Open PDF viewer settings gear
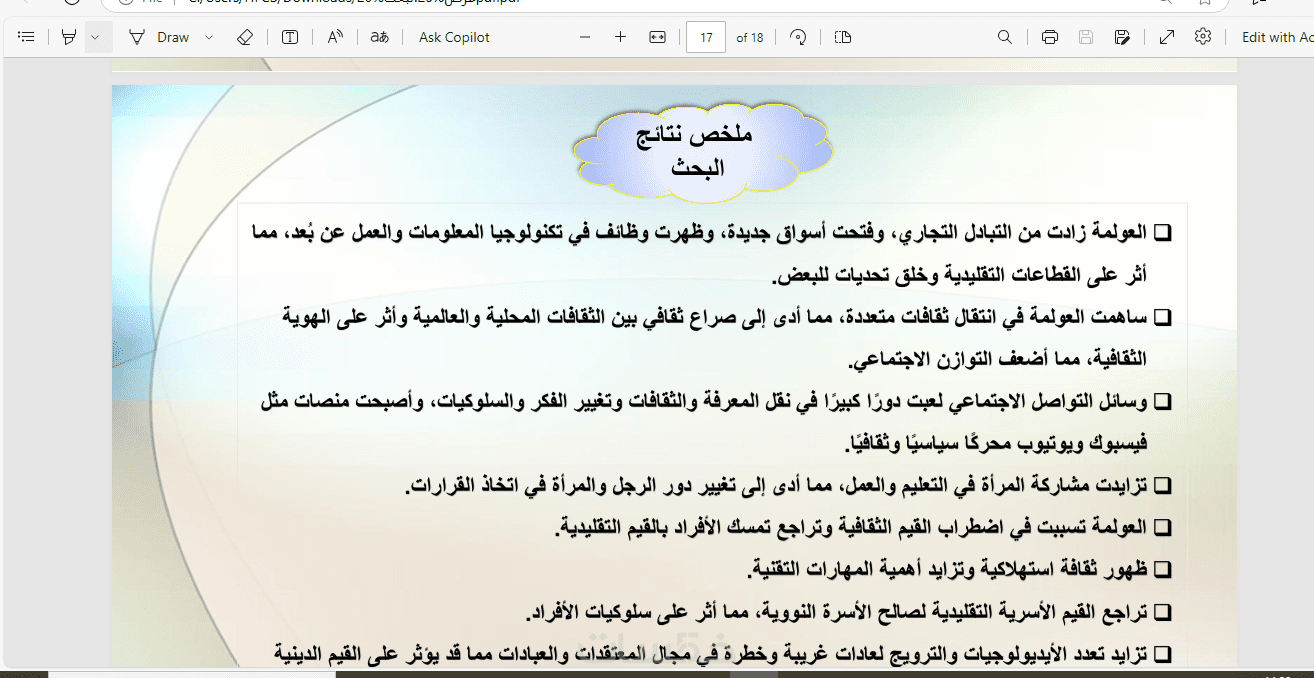 pyautogui.click(x=1203, y=37)
